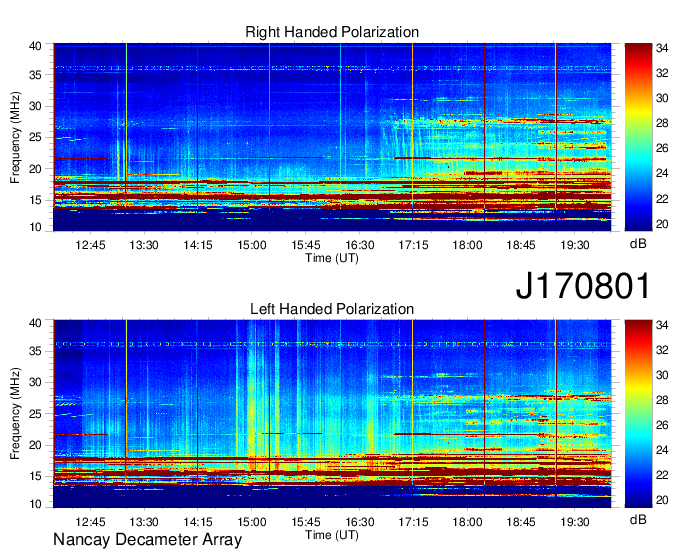Click the "Right Handed Polarization" plot title

(332, 32)
